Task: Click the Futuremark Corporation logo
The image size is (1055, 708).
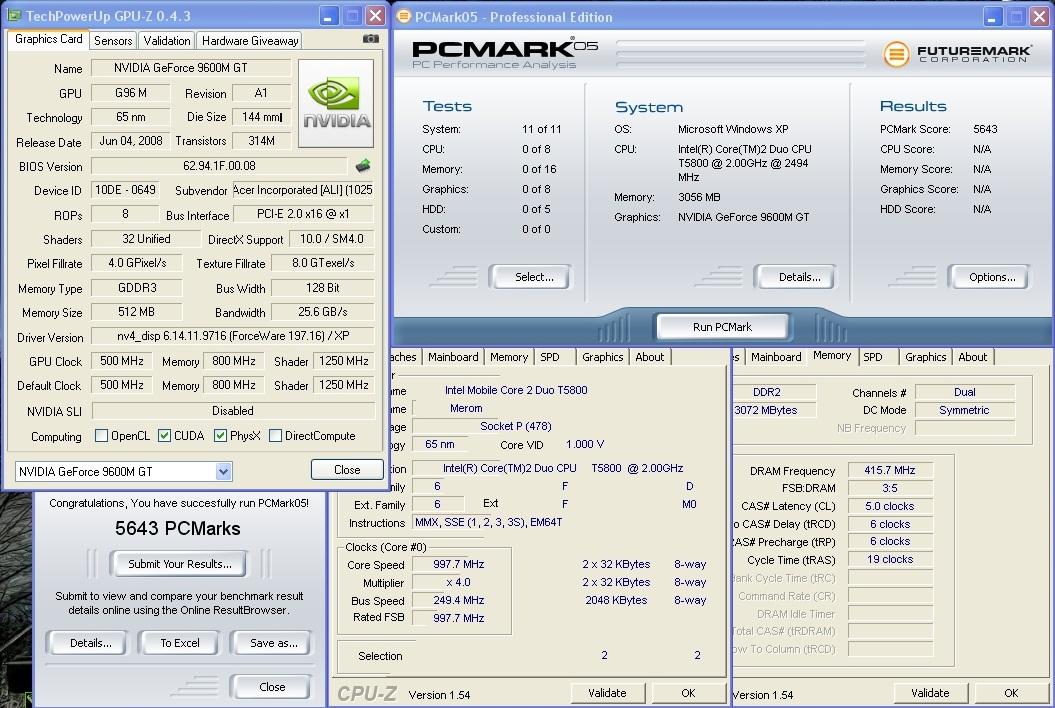Action: click(x=956, y=54)
